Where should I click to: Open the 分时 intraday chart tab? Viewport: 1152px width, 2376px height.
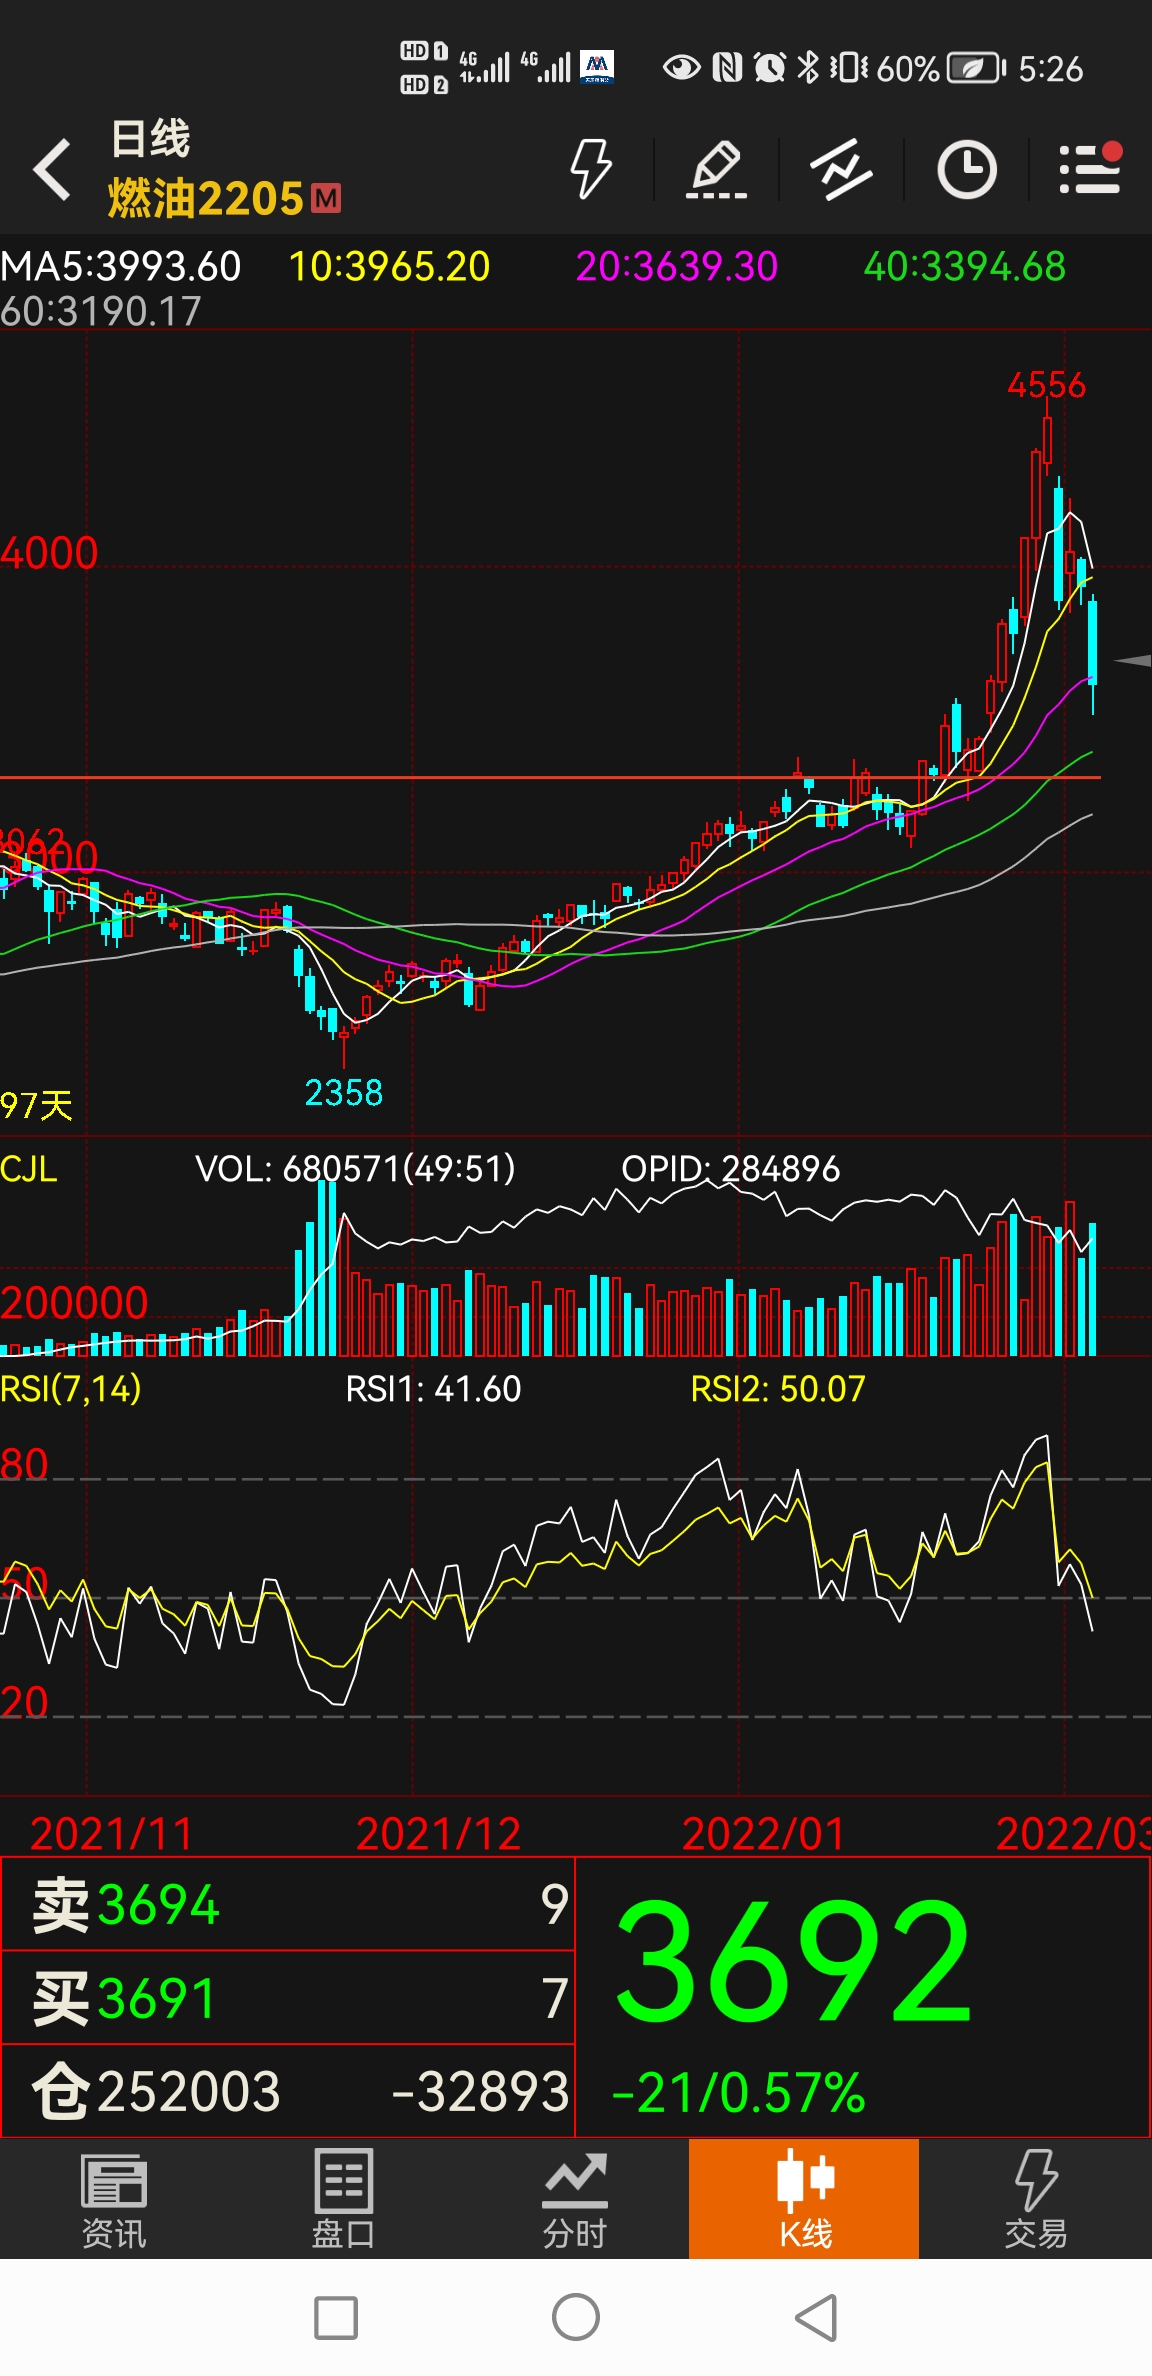click(575, 2199)
